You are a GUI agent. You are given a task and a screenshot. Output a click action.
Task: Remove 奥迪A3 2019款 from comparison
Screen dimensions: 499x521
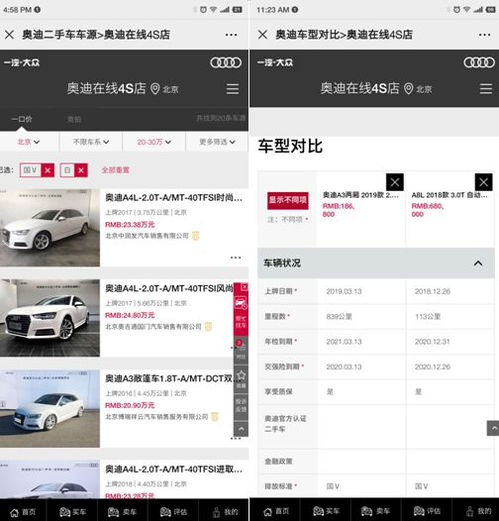(395, 182)
